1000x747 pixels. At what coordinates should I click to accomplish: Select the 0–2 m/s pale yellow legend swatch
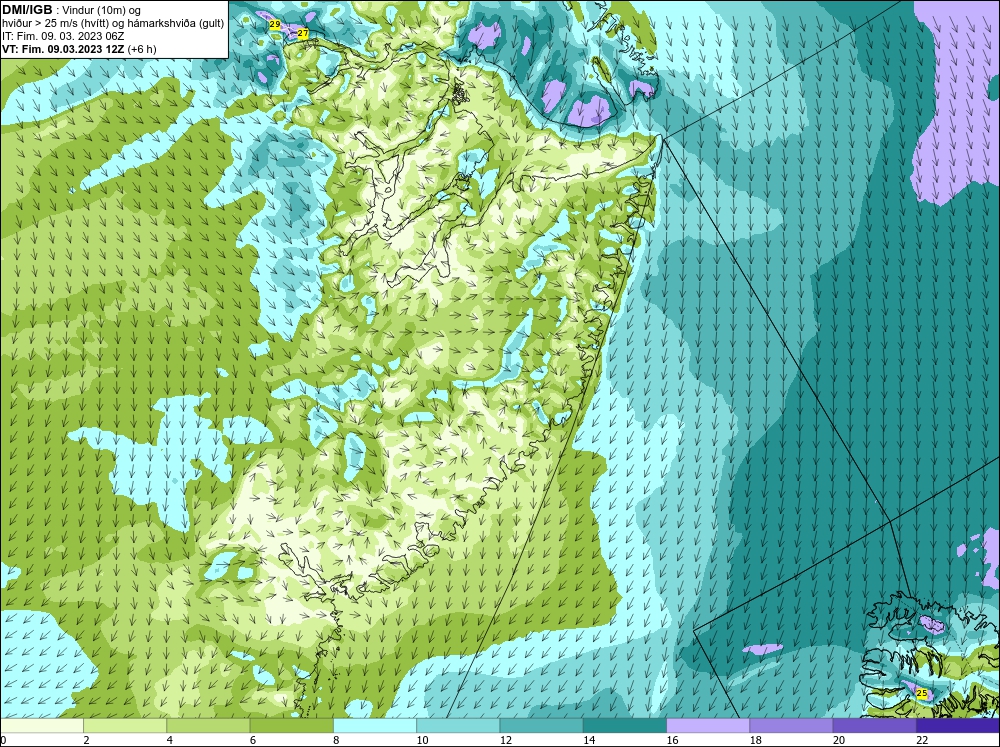[41, 726]
